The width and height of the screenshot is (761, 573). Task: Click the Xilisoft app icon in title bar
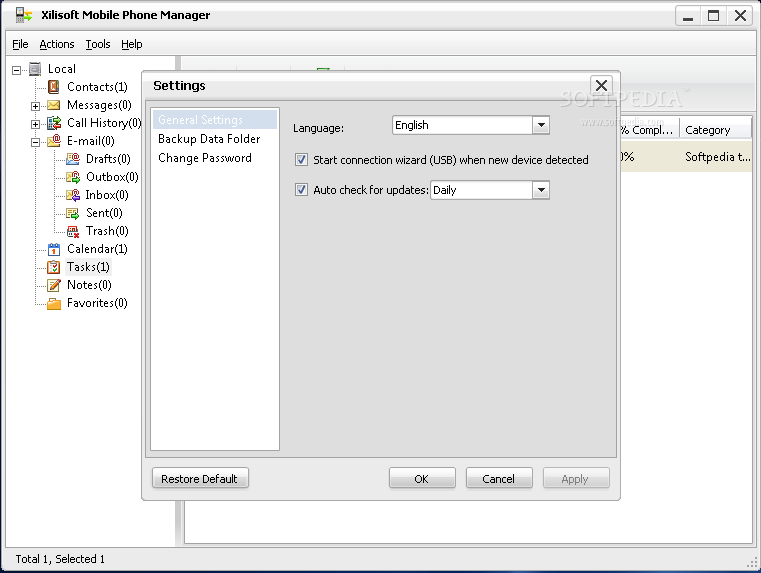(x=23, y=15)
